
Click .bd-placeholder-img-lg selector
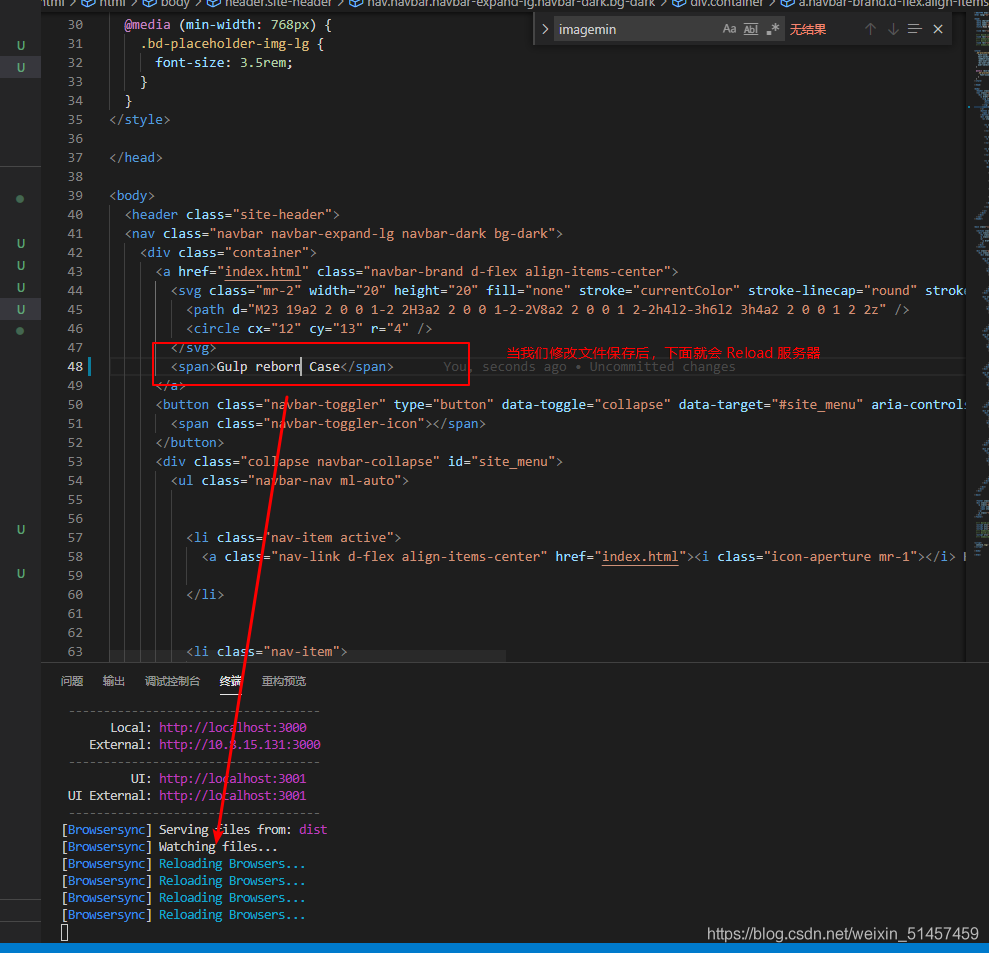point(225,44)
